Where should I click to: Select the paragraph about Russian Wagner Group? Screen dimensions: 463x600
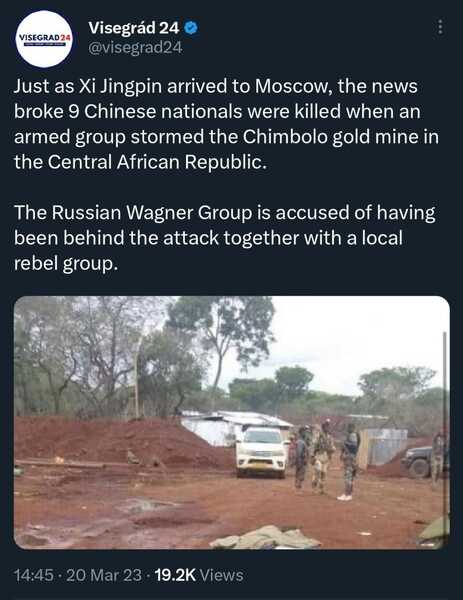click(x=225, y=238)
